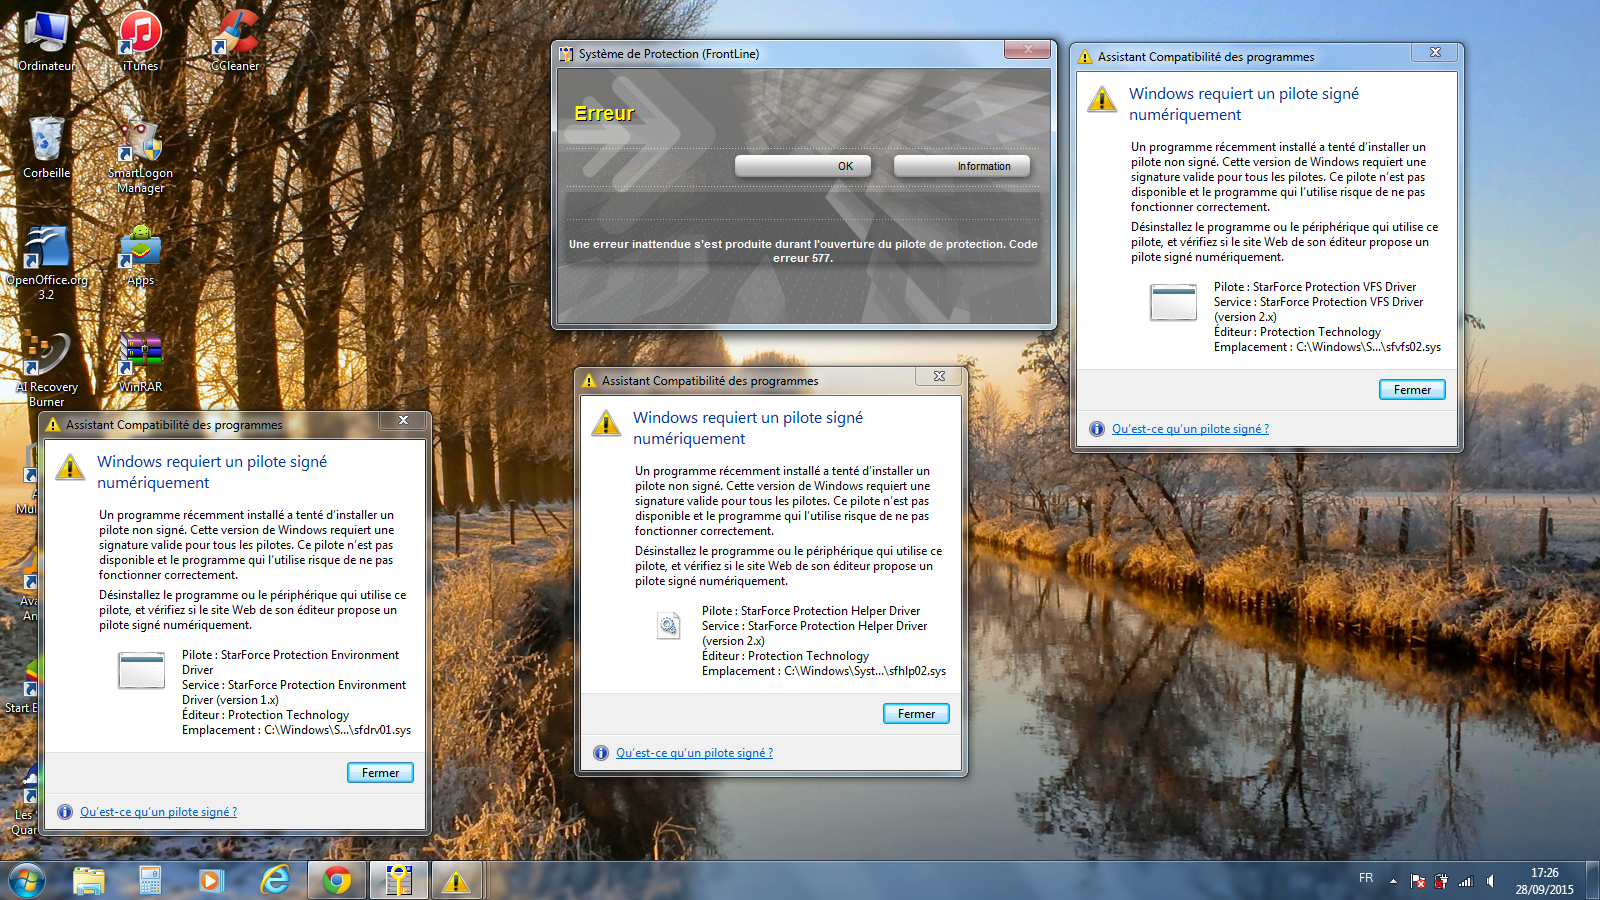Open the SmartLogon Manager desktop shortcut
Viewport: 1600px width, 900px height.
pyautogui.click(x=140, y=155)
